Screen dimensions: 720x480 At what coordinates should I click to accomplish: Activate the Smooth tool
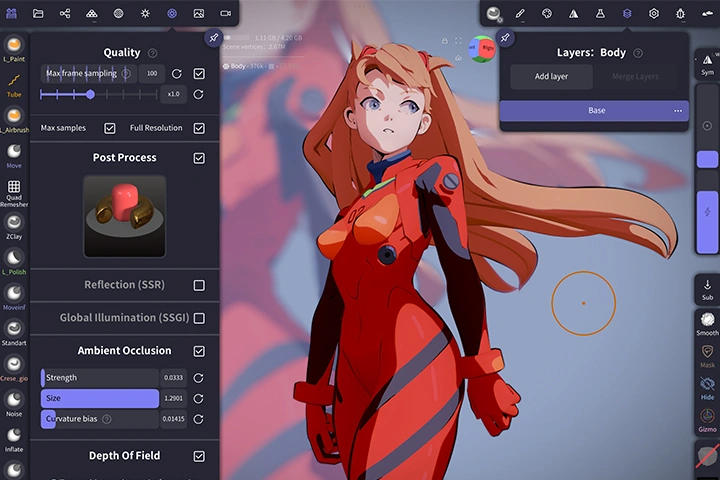(x=707, y=324)
